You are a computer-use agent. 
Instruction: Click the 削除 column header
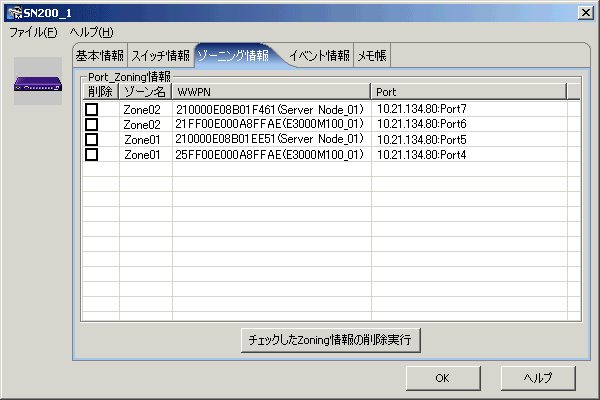(x=101, y=92)
